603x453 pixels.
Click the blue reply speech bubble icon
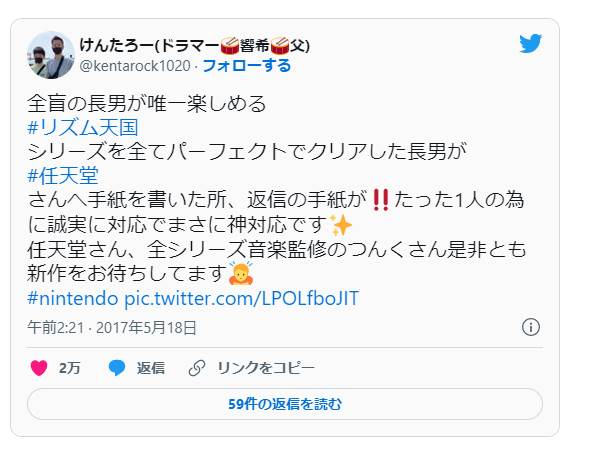point(117,368)
